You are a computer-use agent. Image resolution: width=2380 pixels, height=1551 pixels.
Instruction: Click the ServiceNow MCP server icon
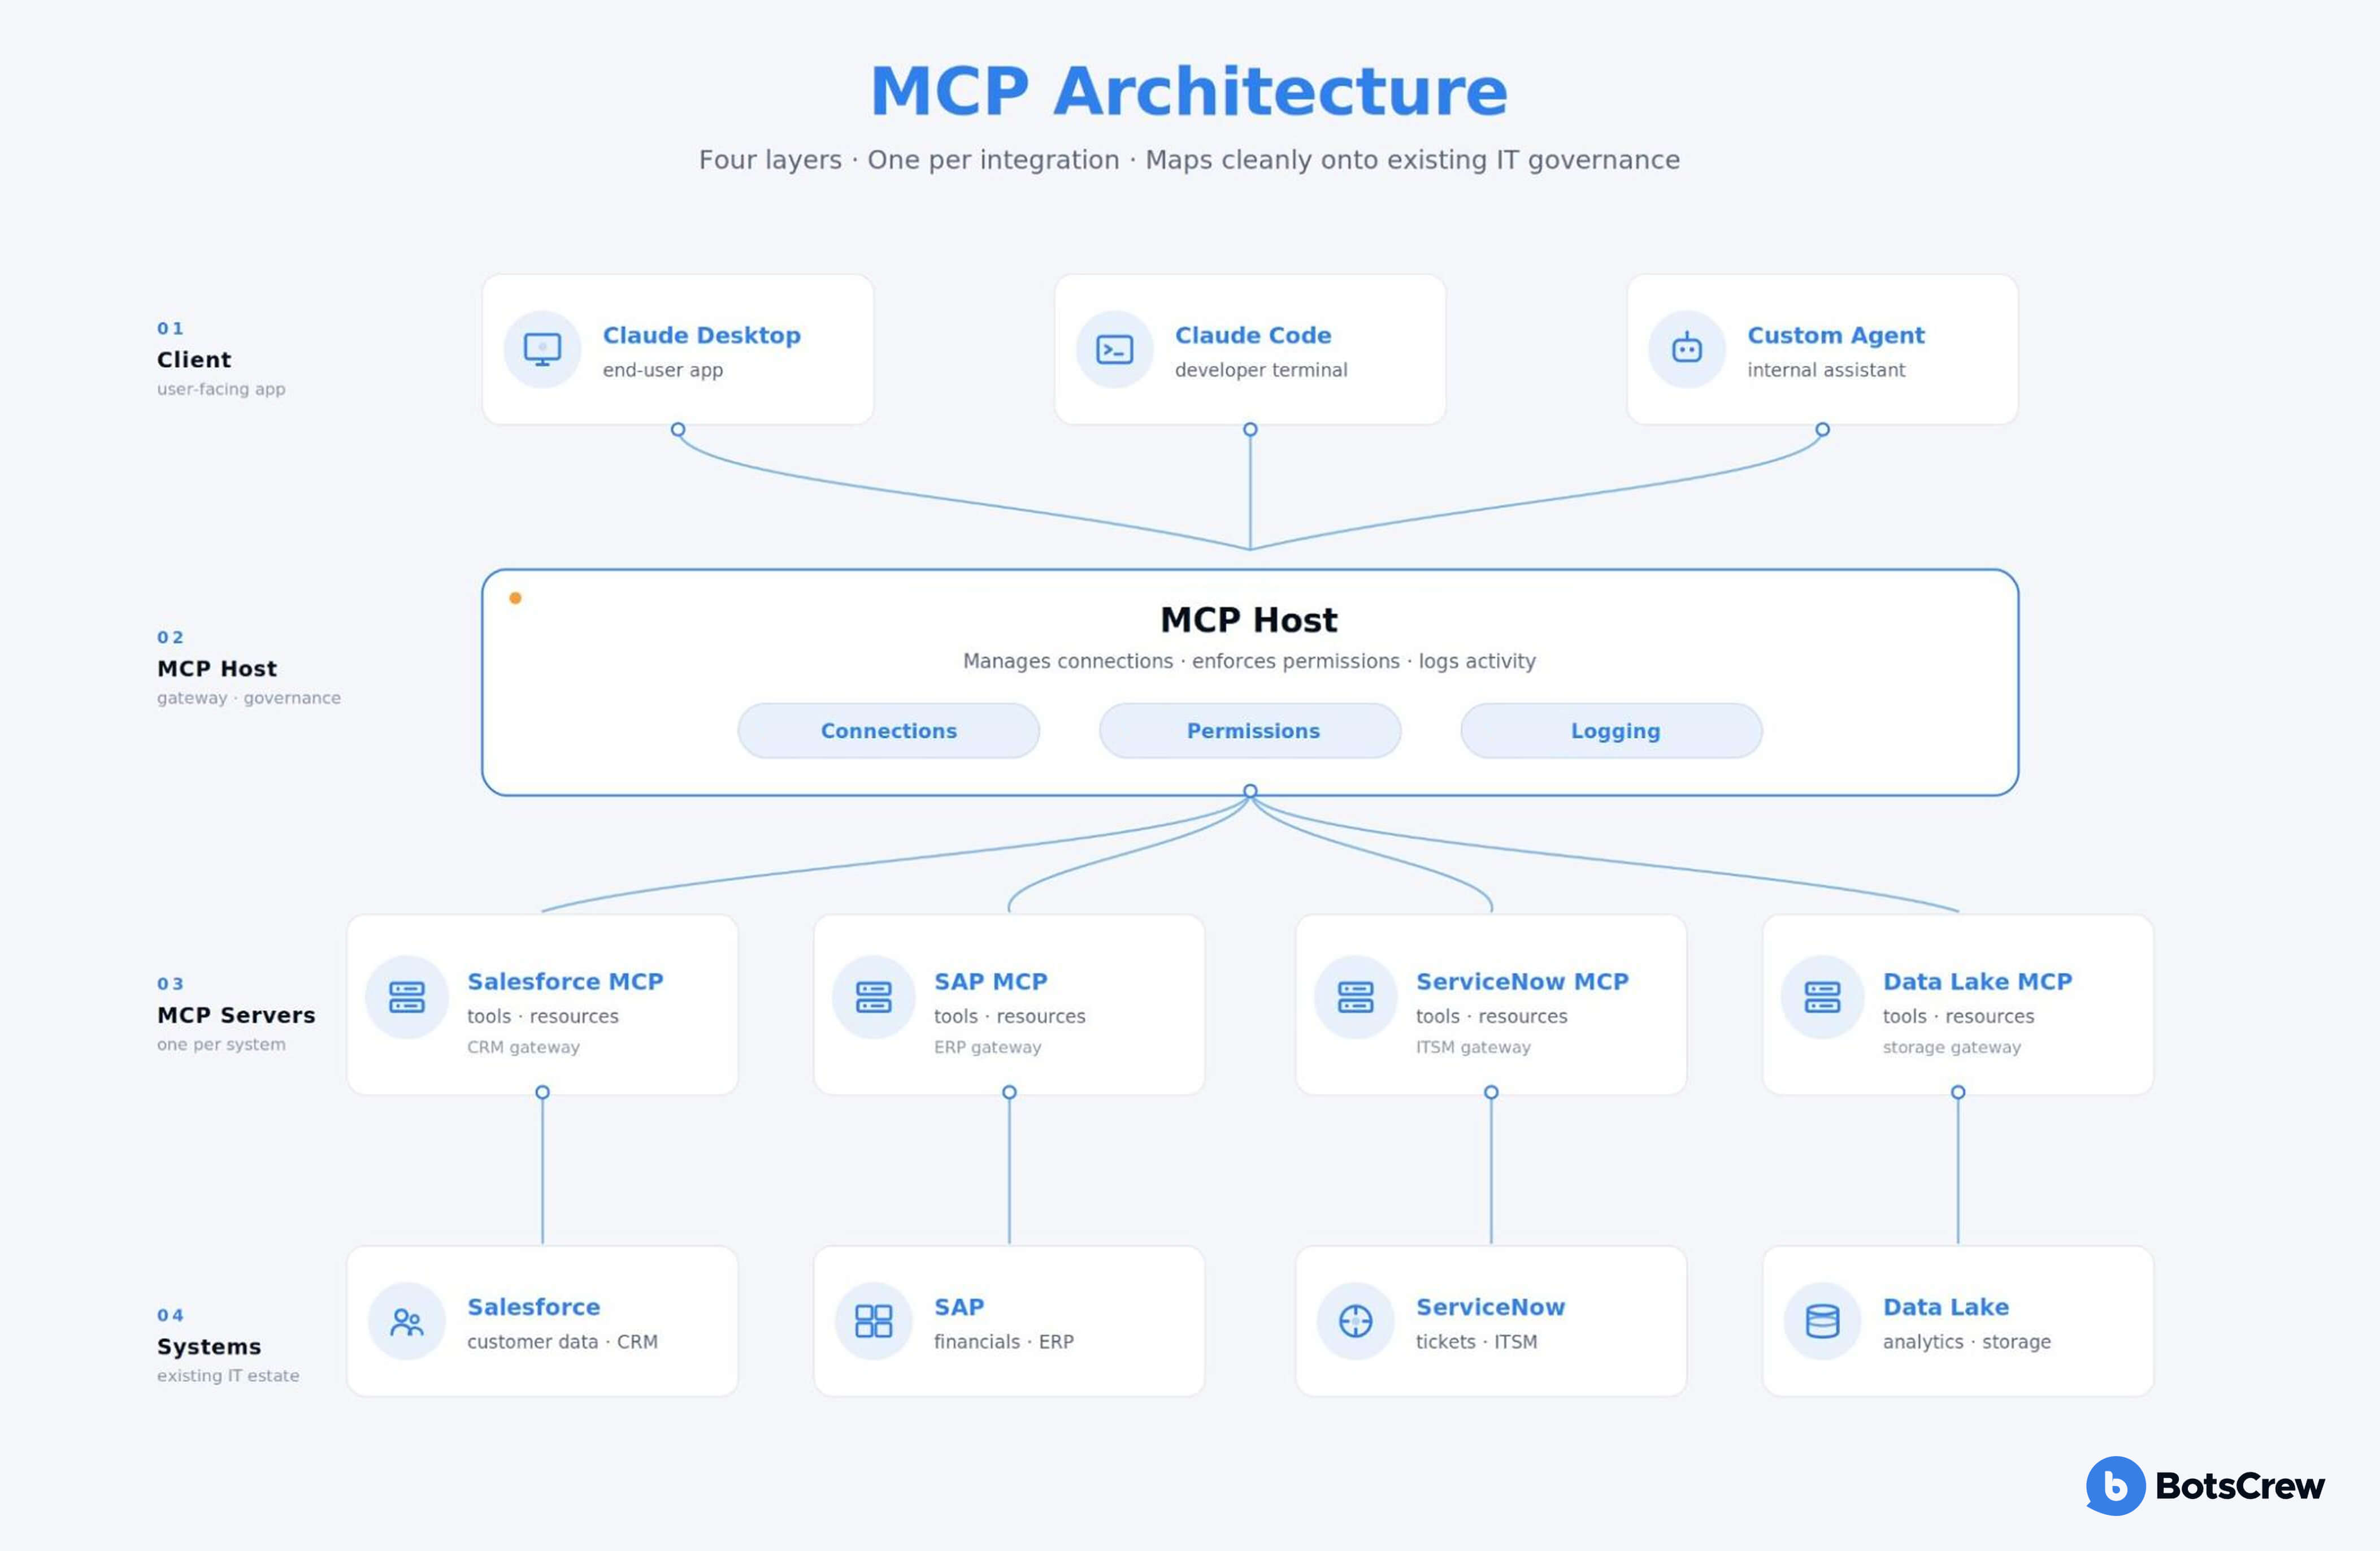click(1356, 997)
